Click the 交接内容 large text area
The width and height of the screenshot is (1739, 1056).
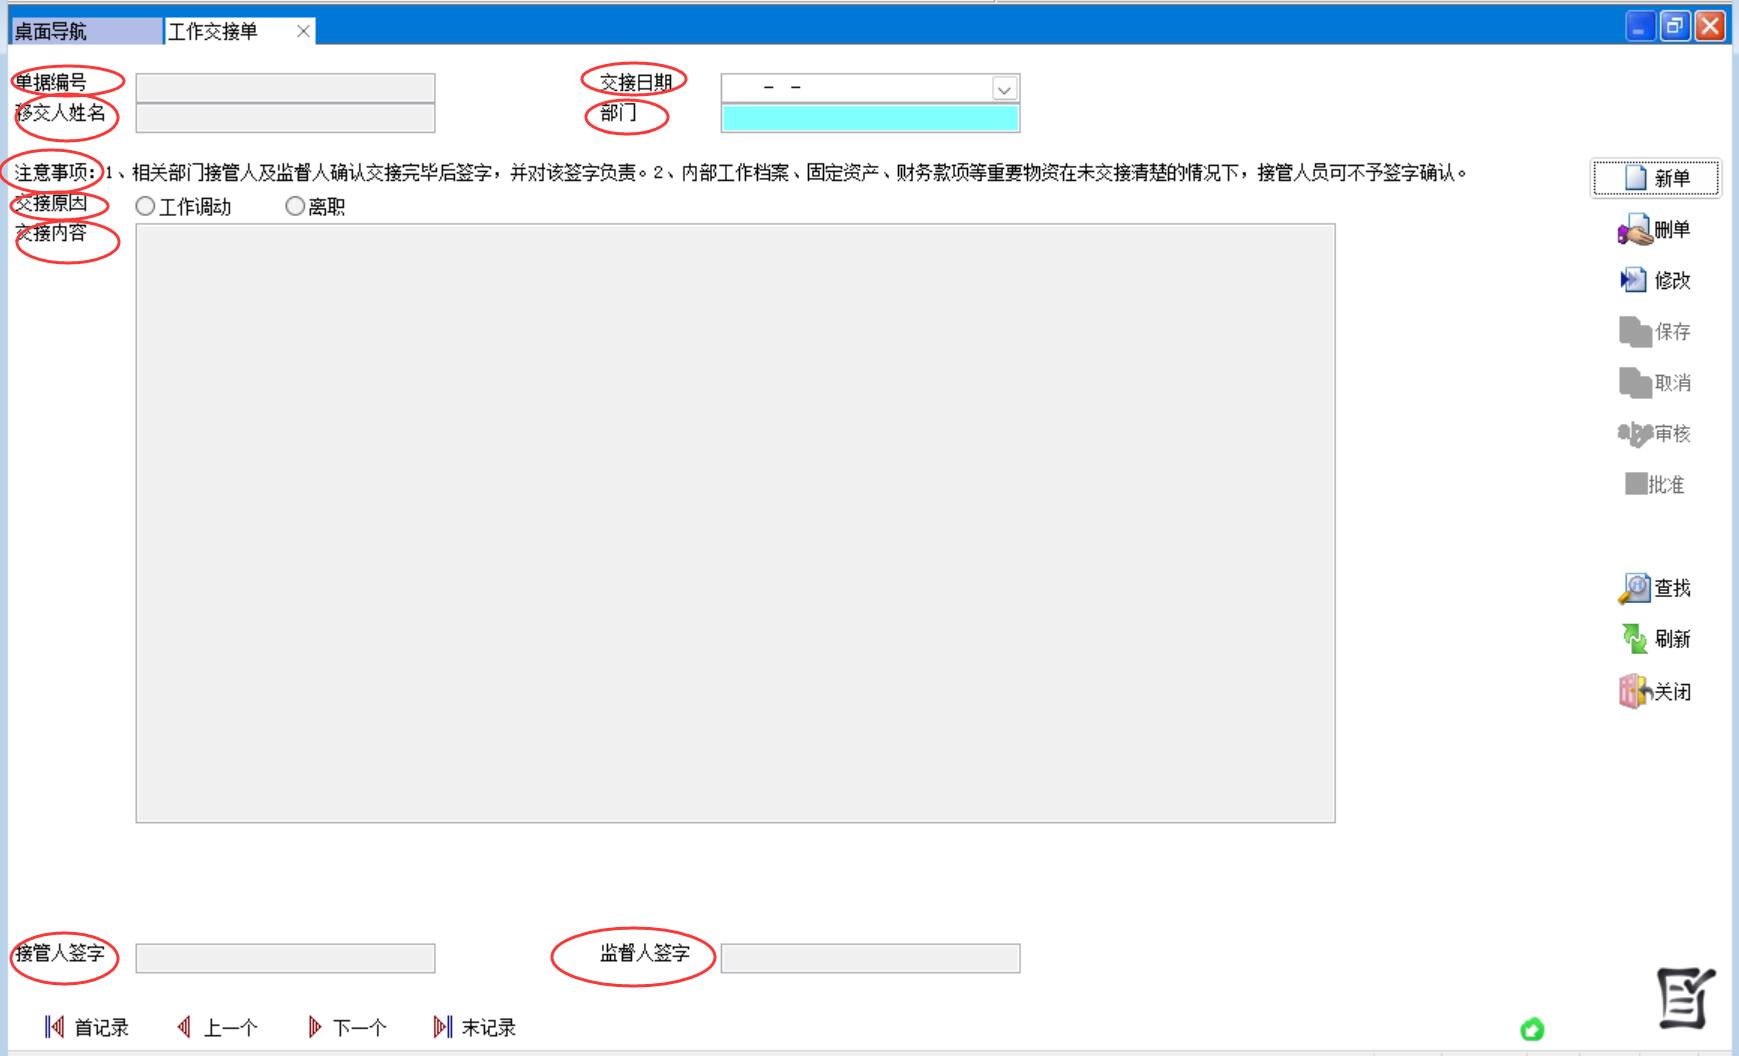(735, 523)
